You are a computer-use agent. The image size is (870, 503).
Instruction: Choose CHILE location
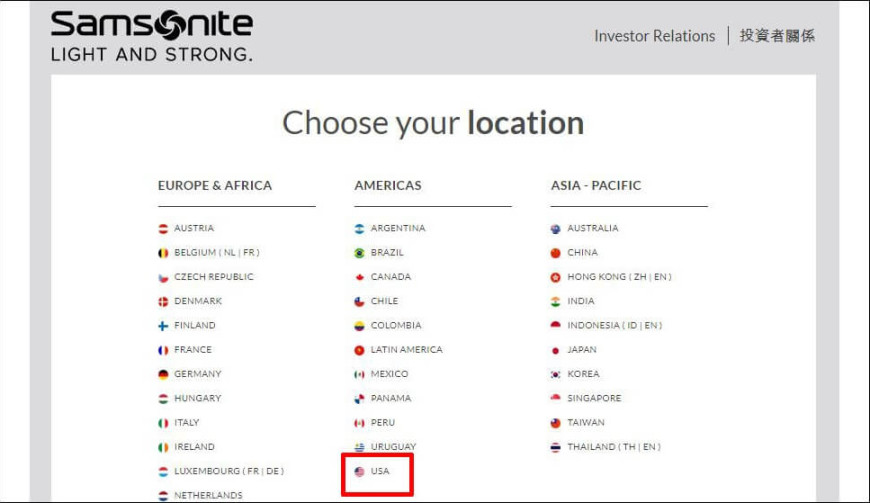point(385,301)
